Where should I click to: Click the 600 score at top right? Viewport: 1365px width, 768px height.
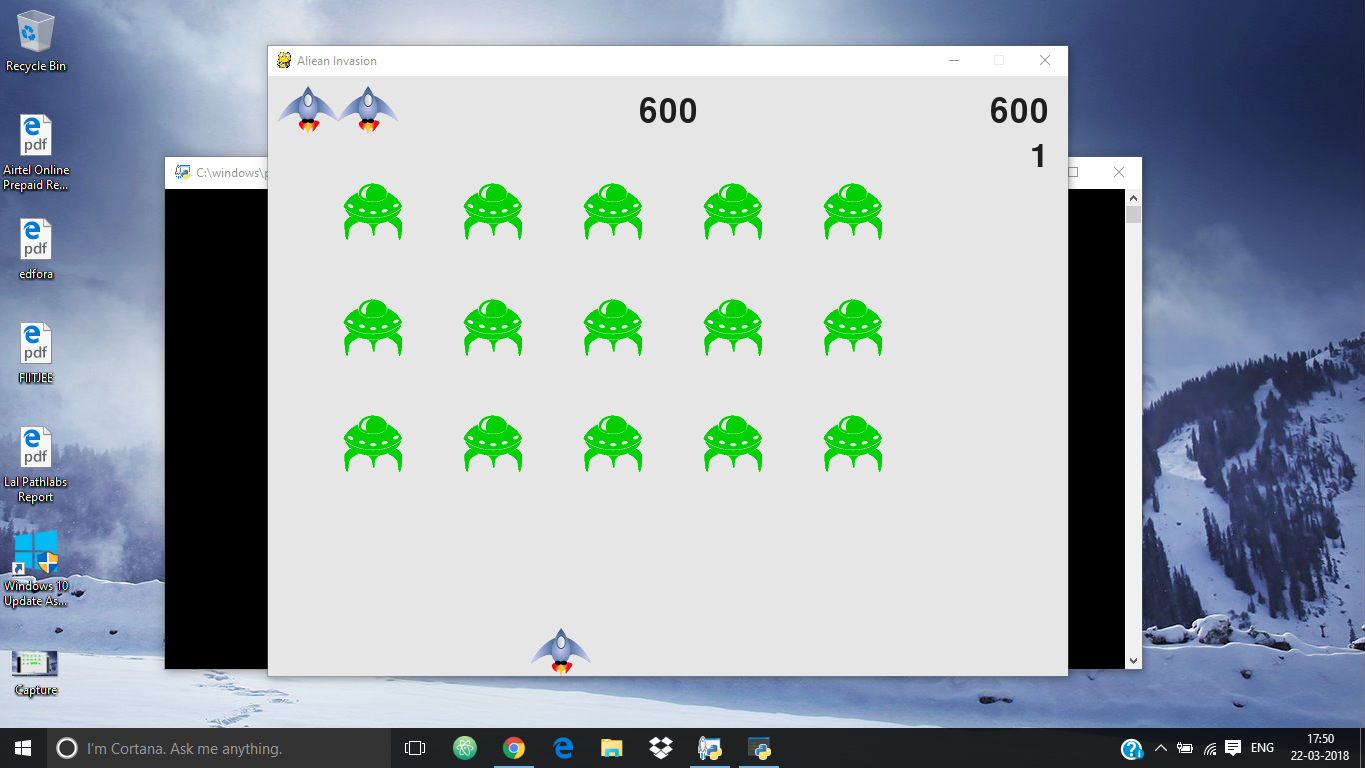(x=1019, y=111)
